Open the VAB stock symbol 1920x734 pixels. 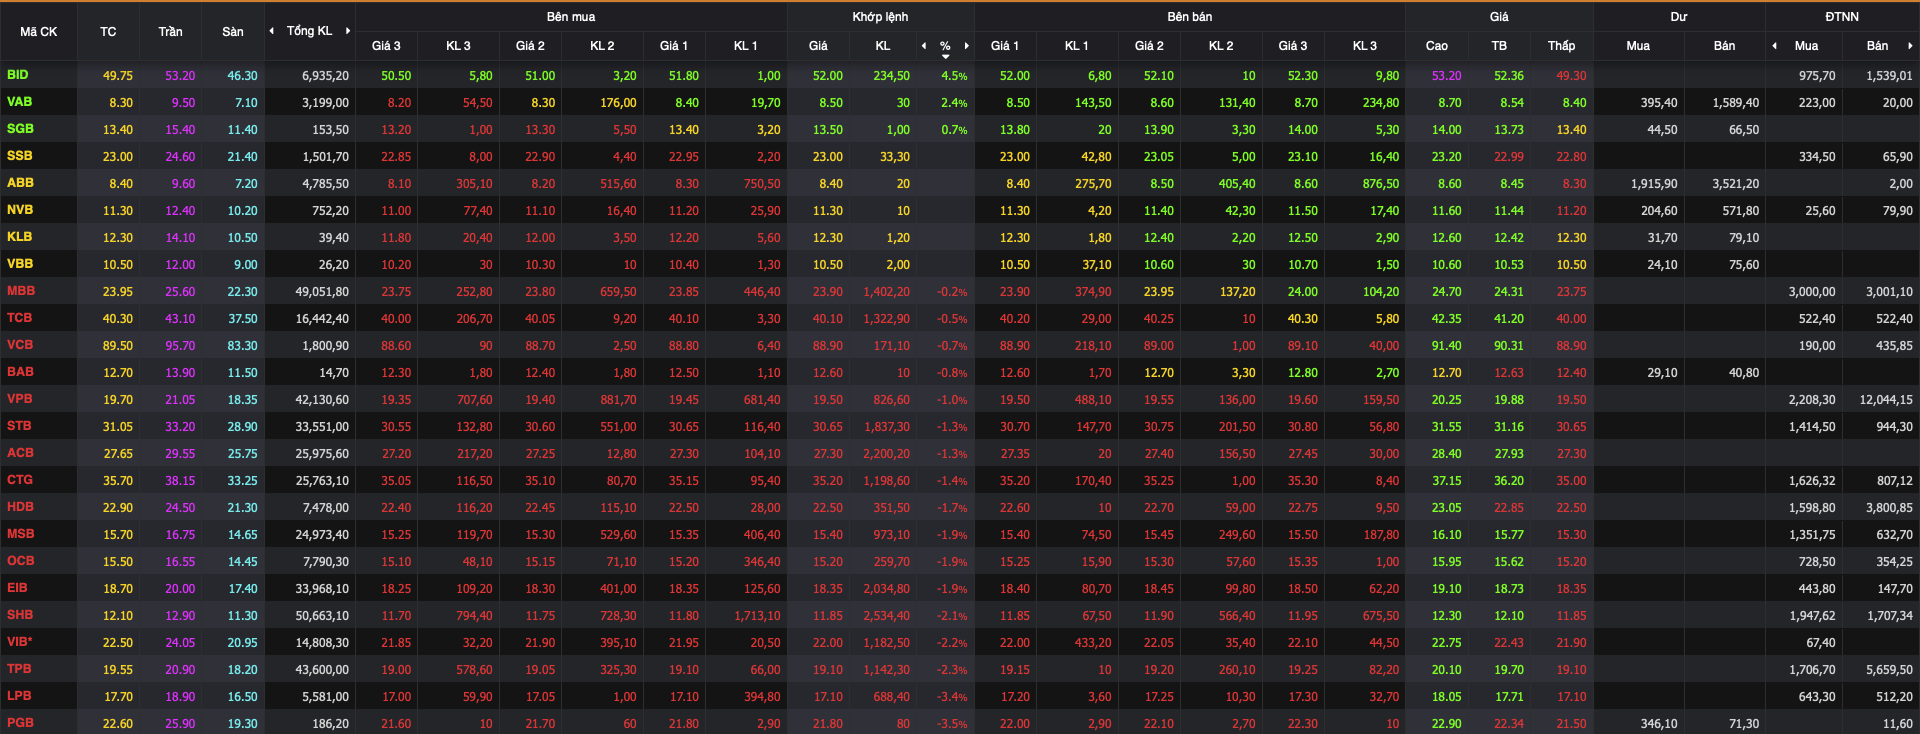(19, 102)
